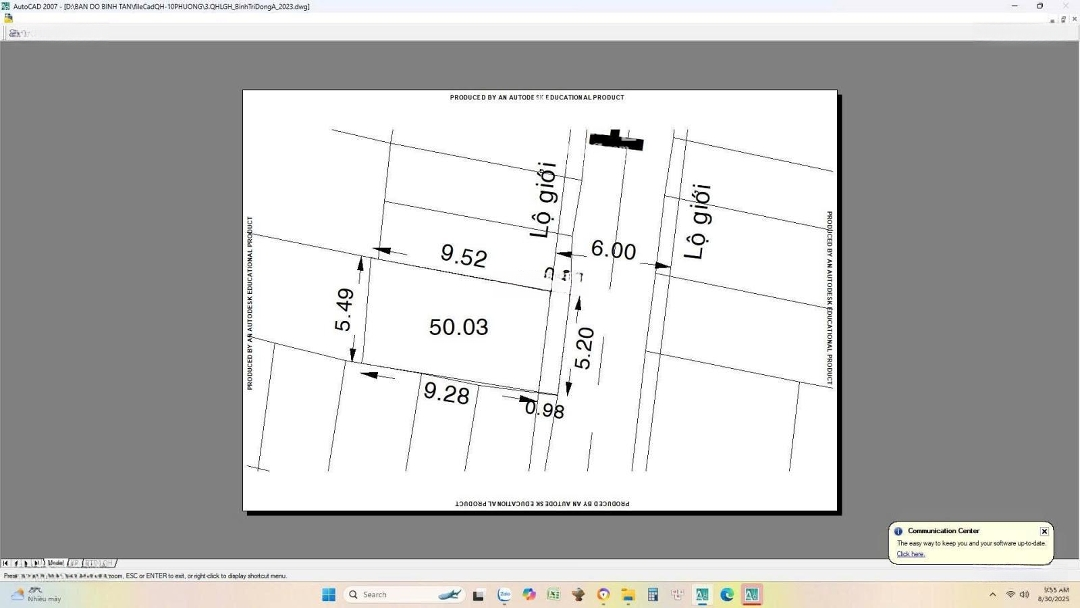The width and height of the screenshot is (1080, 608).
Task: Switch to the active AutoCAD taskbar window
Action: coord(752,595)
